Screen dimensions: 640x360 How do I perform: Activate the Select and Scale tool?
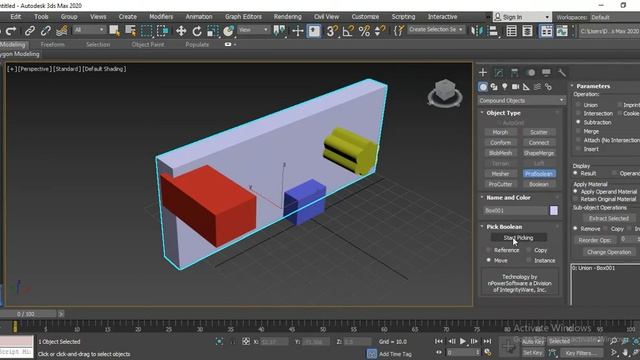coord(213,31)
